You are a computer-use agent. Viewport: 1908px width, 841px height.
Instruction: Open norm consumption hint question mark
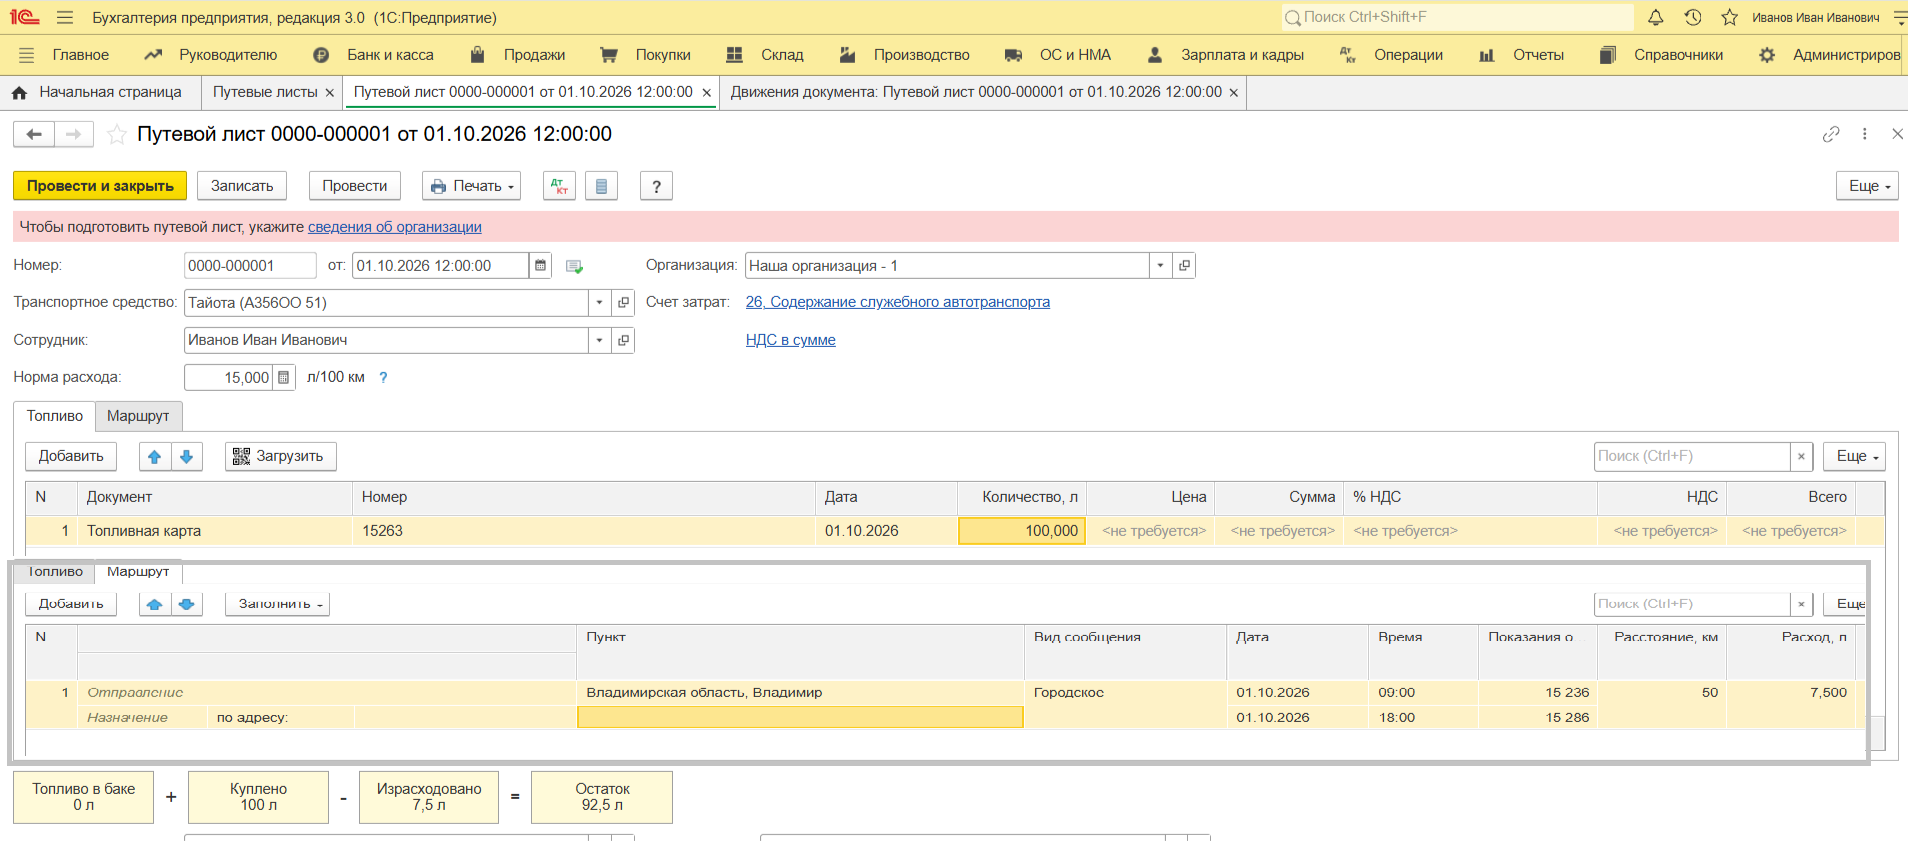click(383, 378)
